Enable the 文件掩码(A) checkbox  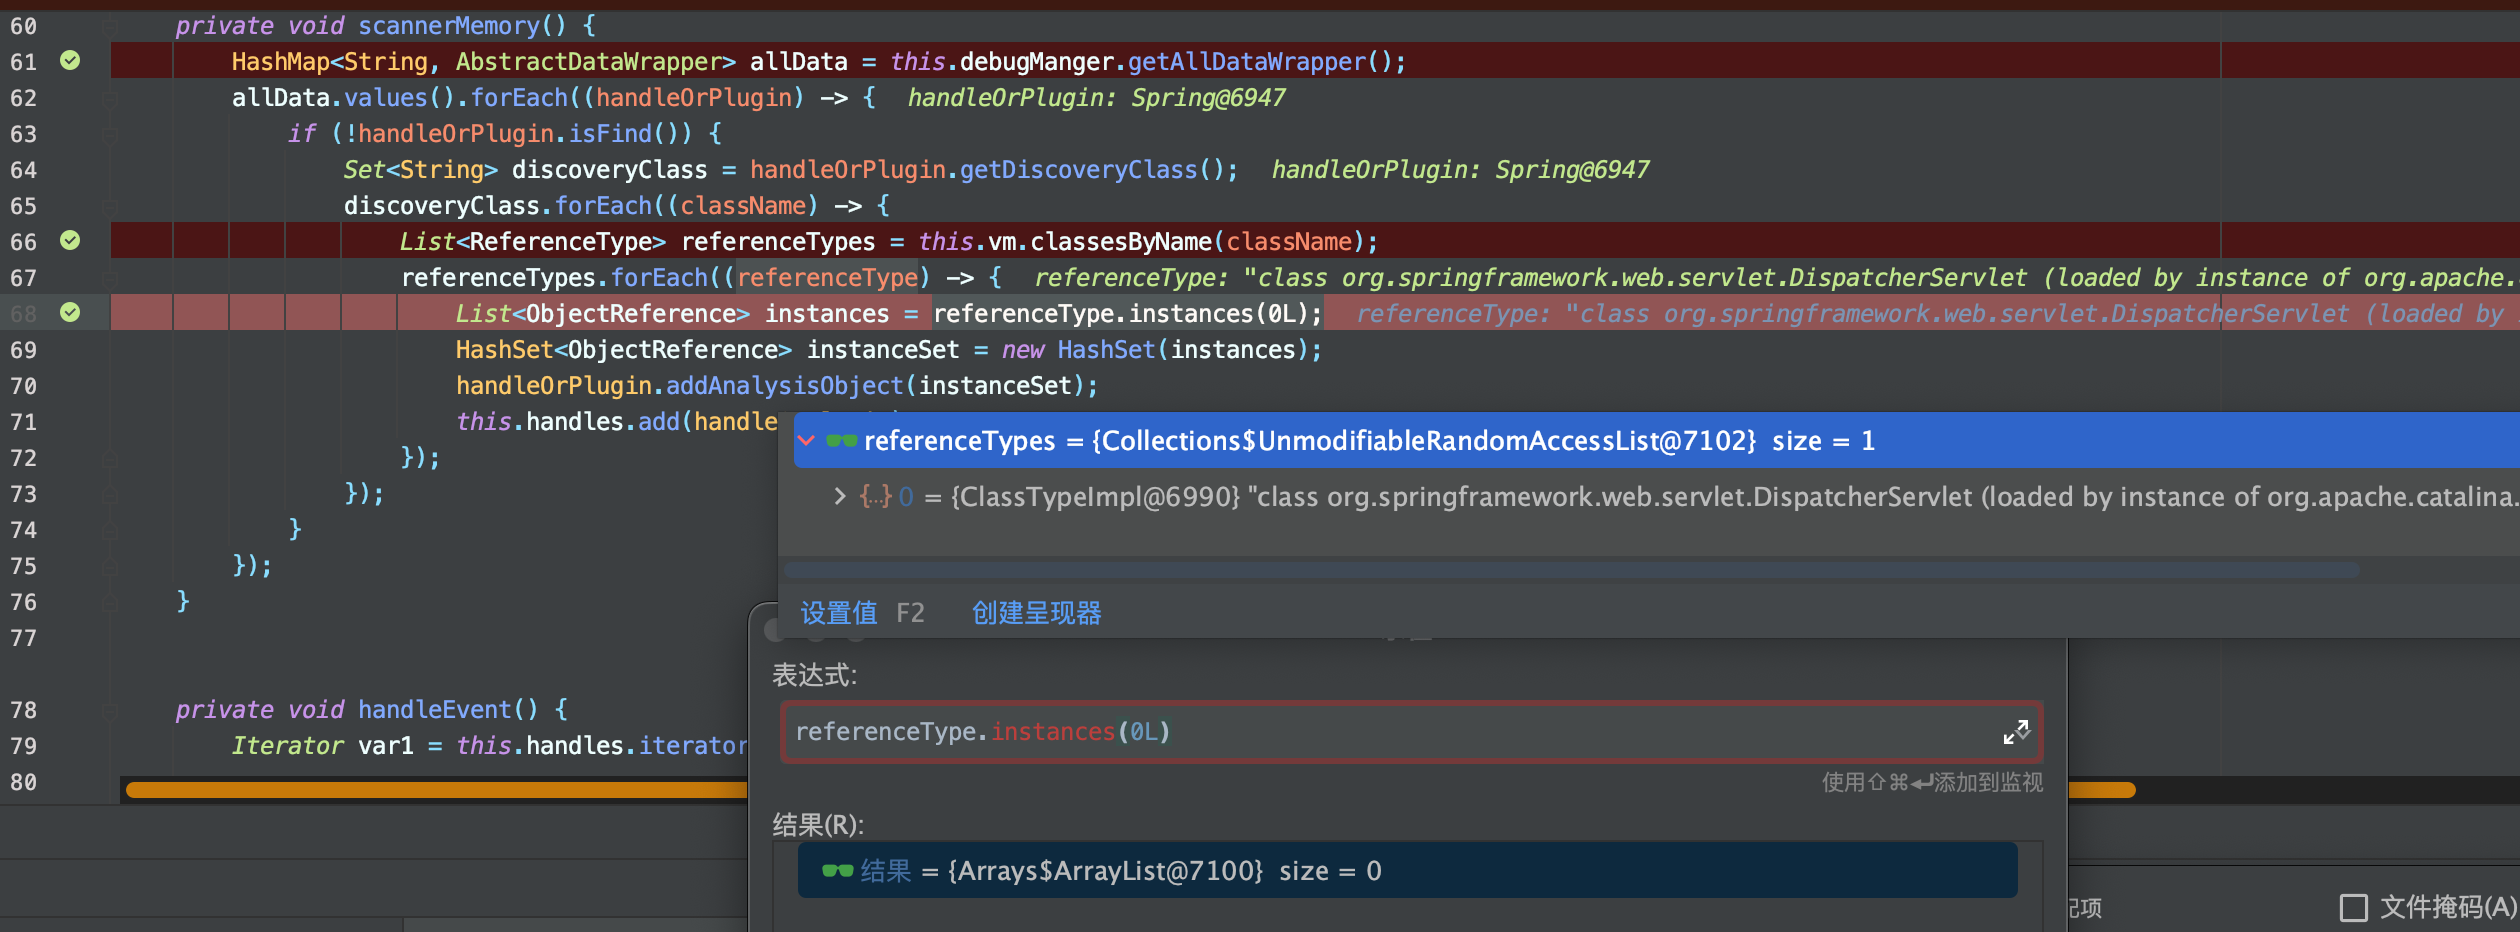pos(2353,908)
